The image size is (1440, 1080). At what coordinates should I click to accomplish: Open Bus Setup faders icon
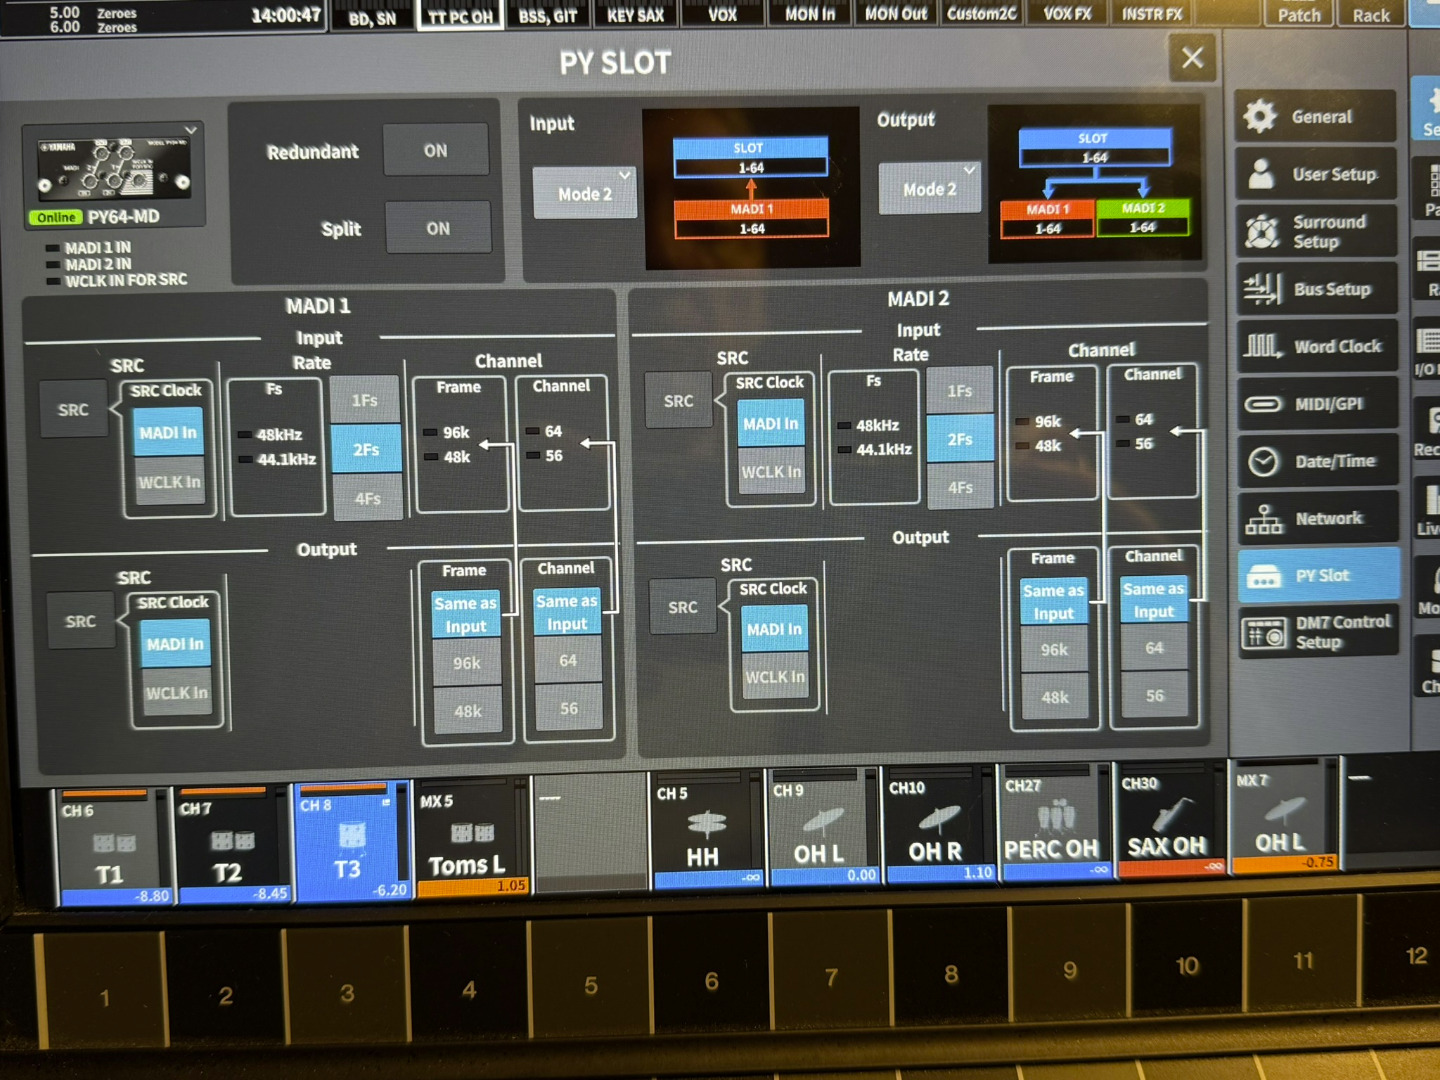(1262, 289)
